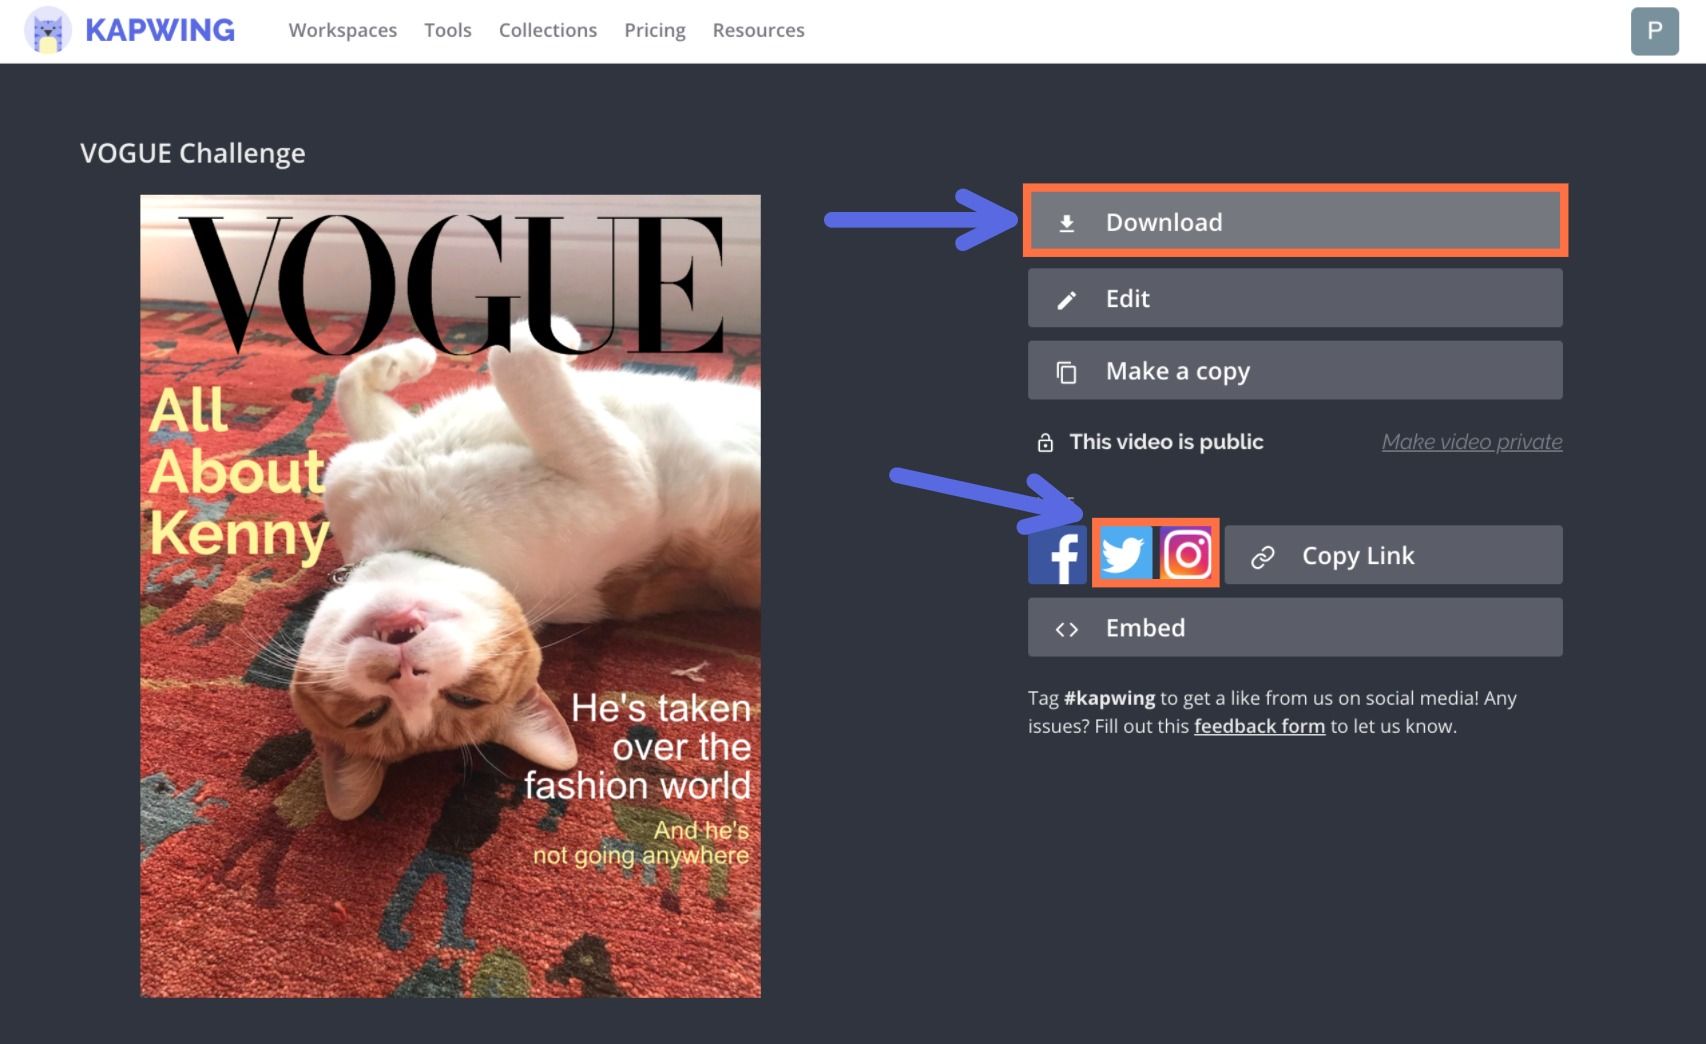The height and width of the screenshot is (1044, 1706).
Task: Open the feedback form link
Action: (x=1259, y=726)
